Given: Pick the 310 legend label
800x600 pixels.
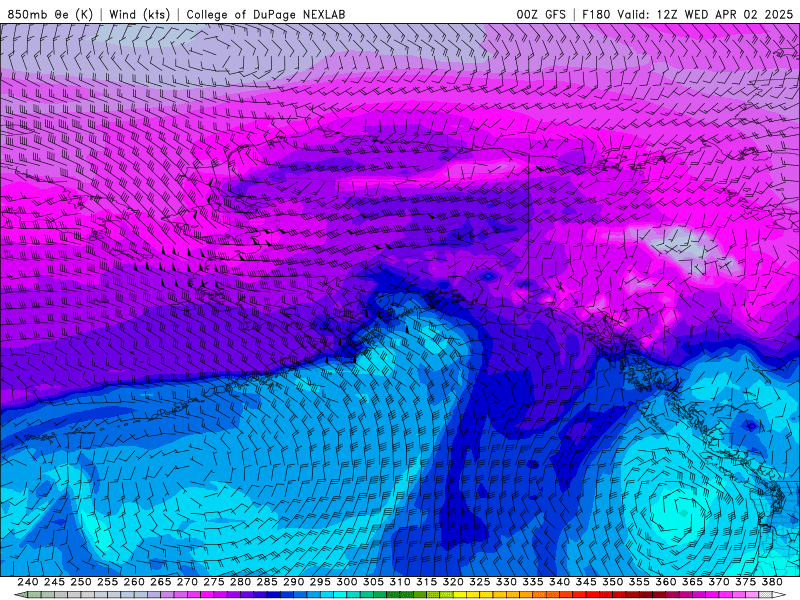Looking at the screenshot, I should (x=400, y=582).
